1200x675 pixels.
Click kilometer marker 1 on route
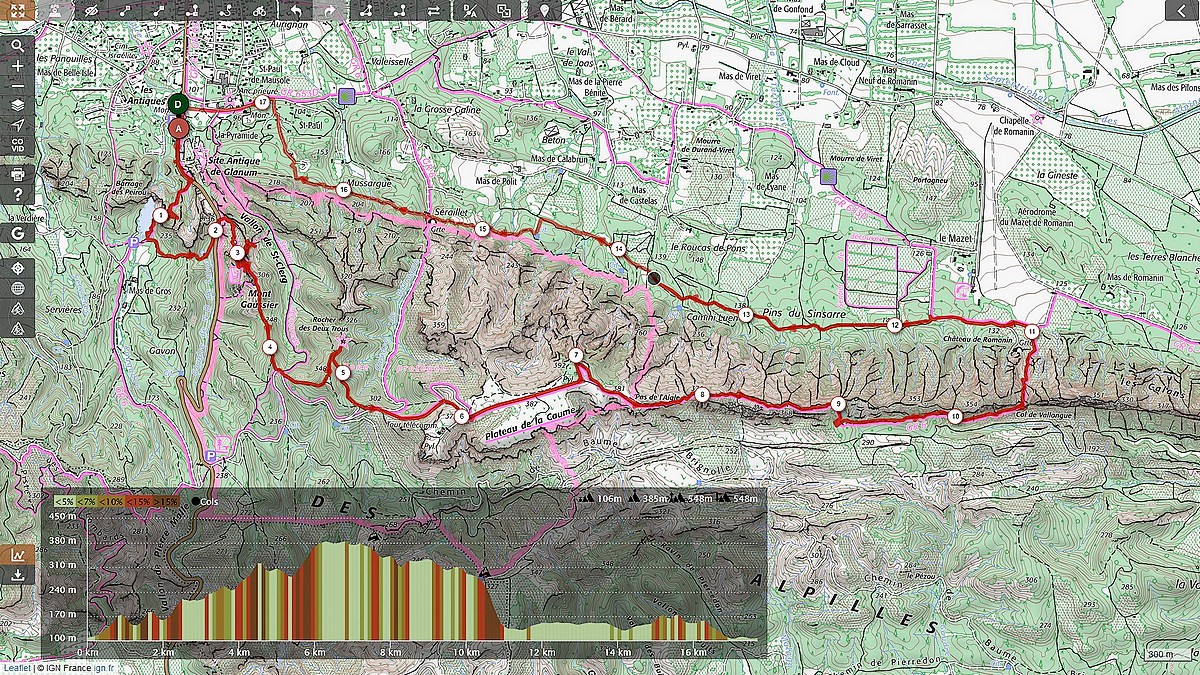pos(160,215)
